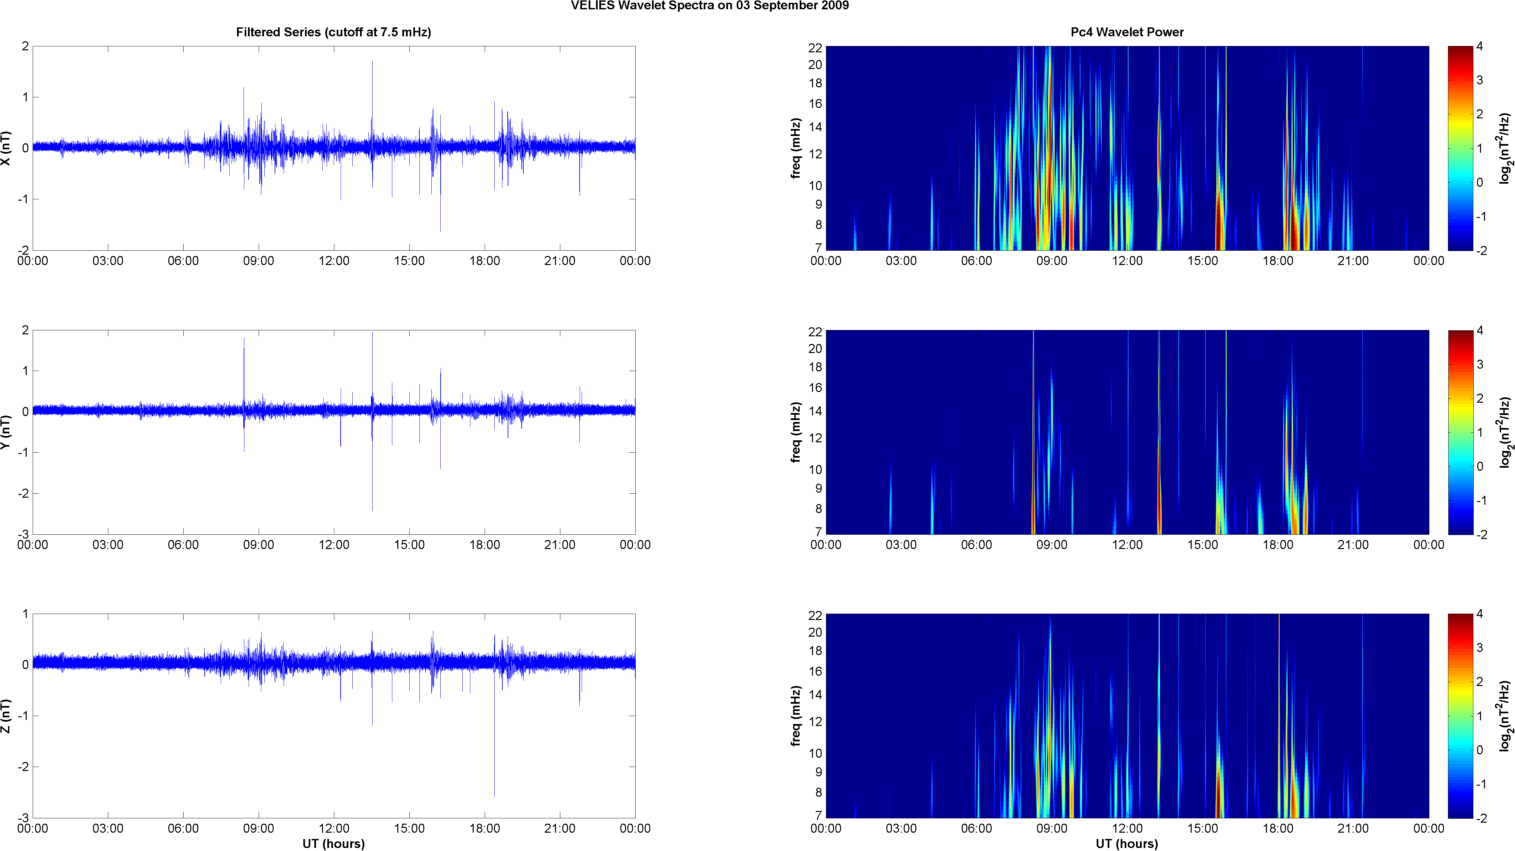This screenshot has height=851, width=1515.
Task: Click freq (mHz) label of bottom wavelet plot
Action: pyautogui.click(x=796, y=716)
